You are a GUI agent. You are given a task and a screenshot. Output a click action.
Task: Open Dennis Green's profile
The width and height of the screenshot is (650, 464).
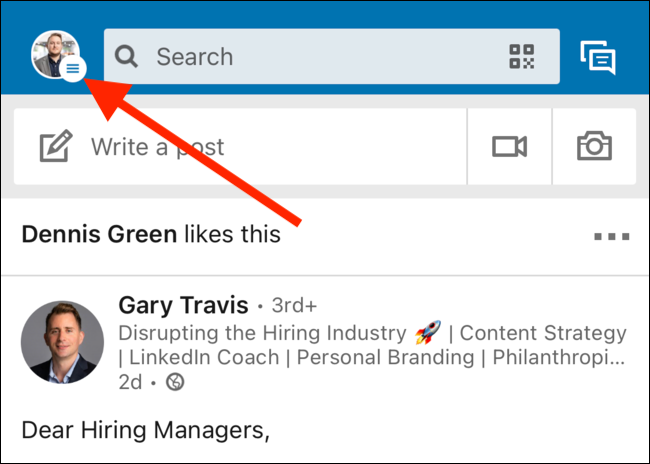(x=99, y=235)
